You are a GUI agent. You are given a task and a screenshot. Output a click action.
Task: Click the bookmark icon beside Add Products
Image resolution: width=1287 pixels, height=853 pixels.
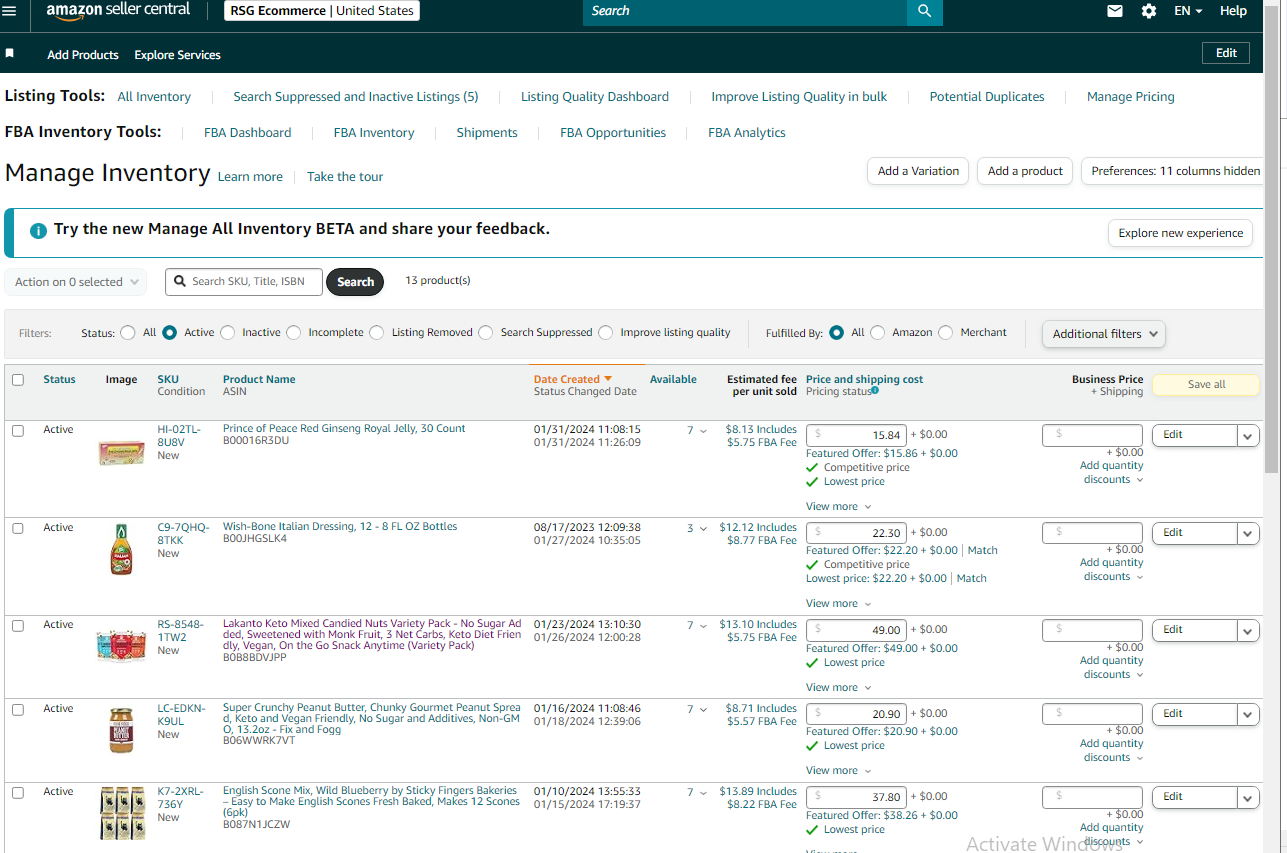pyautogui.click(x=10, y=53)
